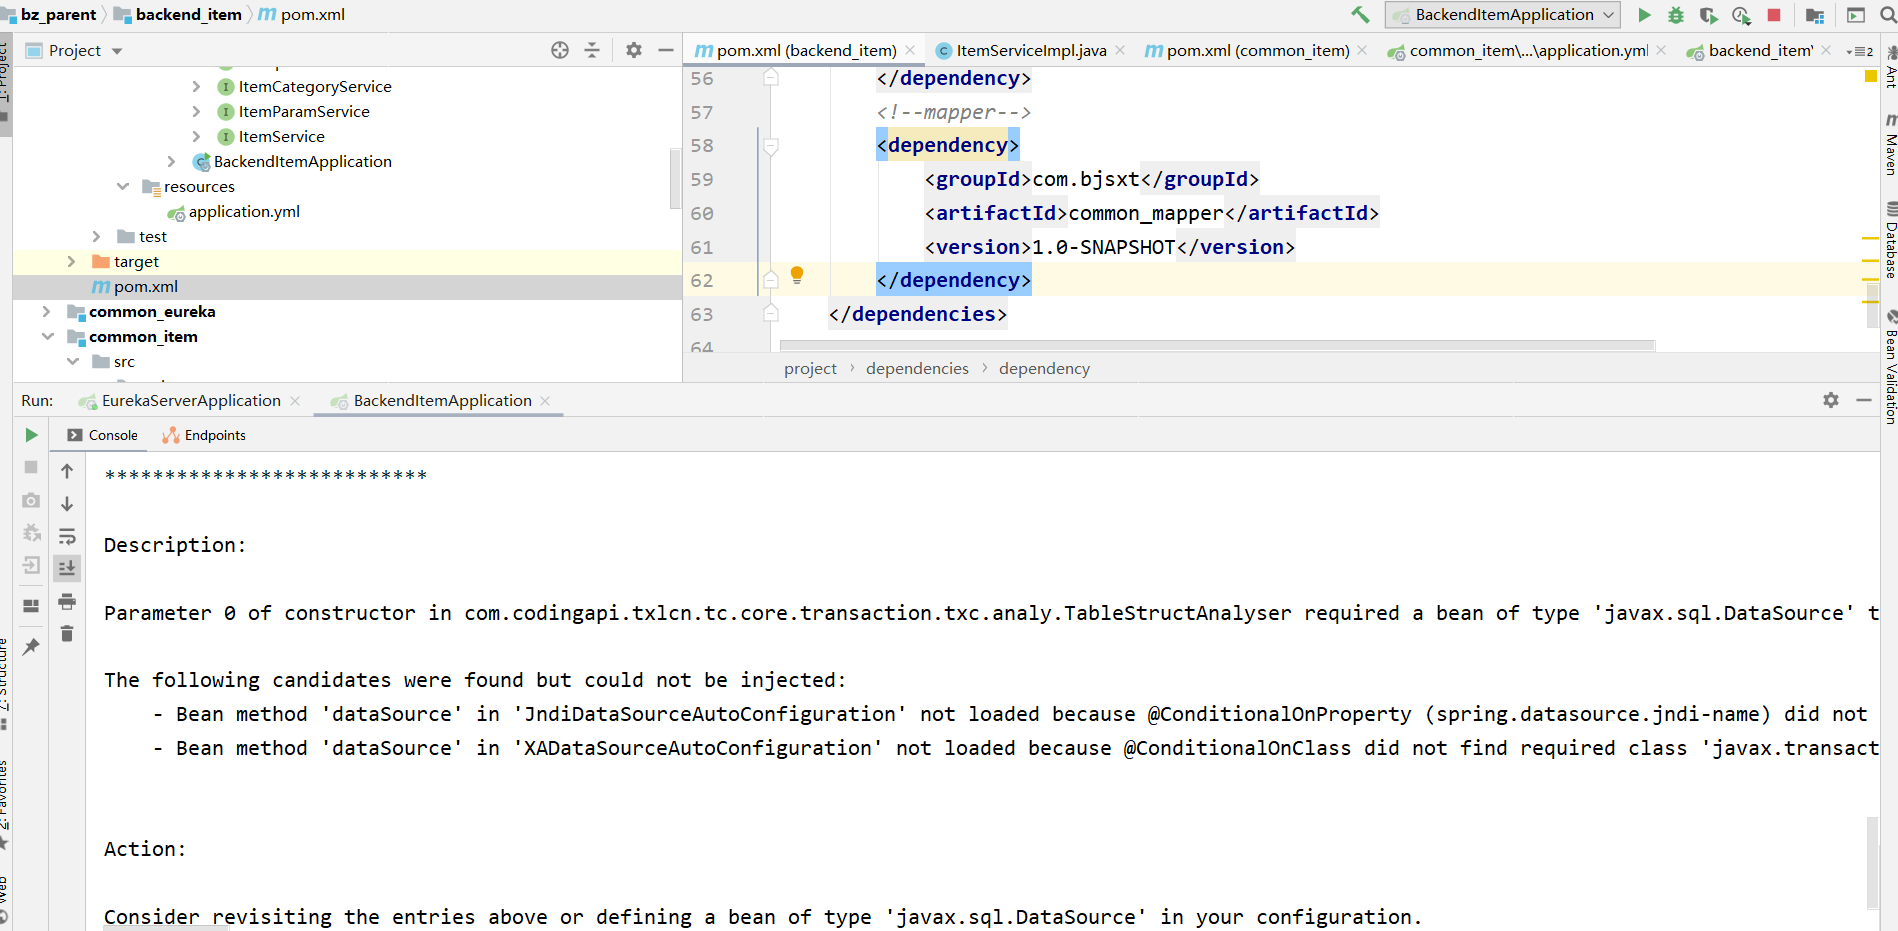Toggle the Ant tool window
The width and height of the screenshot is (1898, 931).
pyautogui.click(x=1890, y=68)
